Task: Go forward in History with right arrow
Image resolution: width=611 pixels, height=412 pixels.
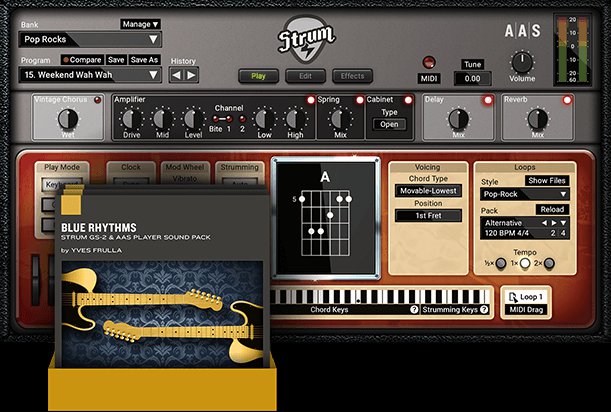Action: tap(191, 75)
